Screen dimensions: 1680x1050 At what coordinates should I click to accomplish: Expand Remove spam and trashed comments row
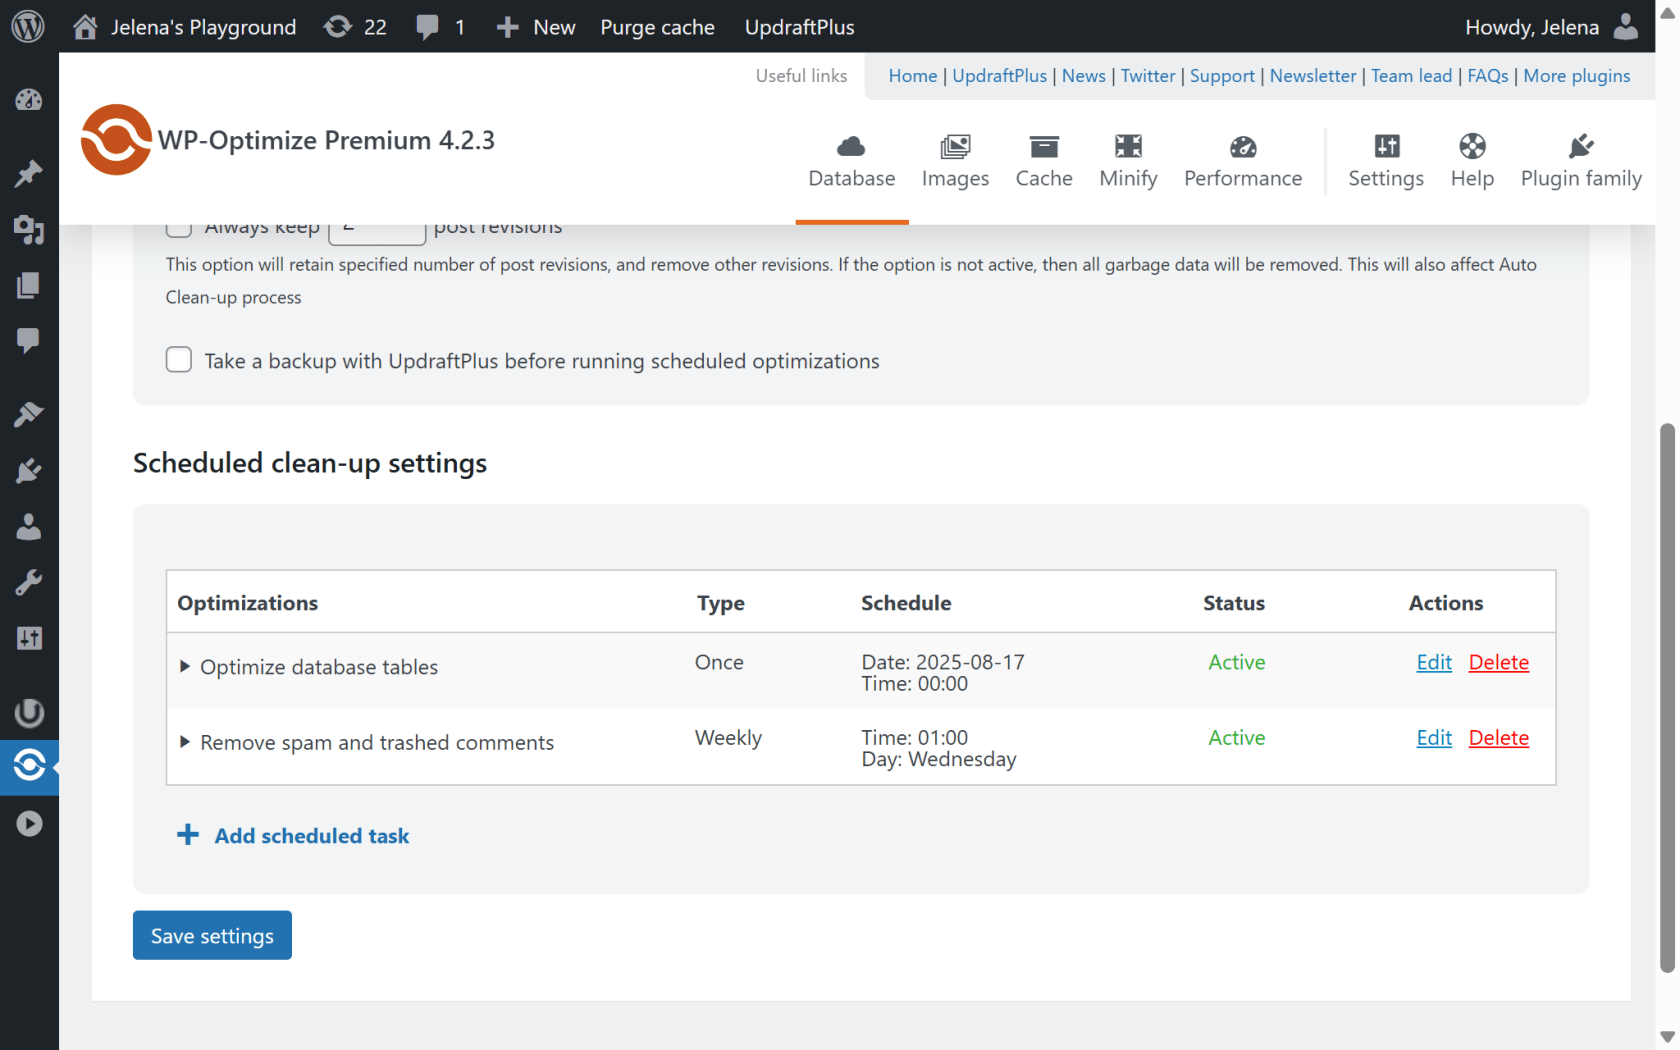coord(185,742)
